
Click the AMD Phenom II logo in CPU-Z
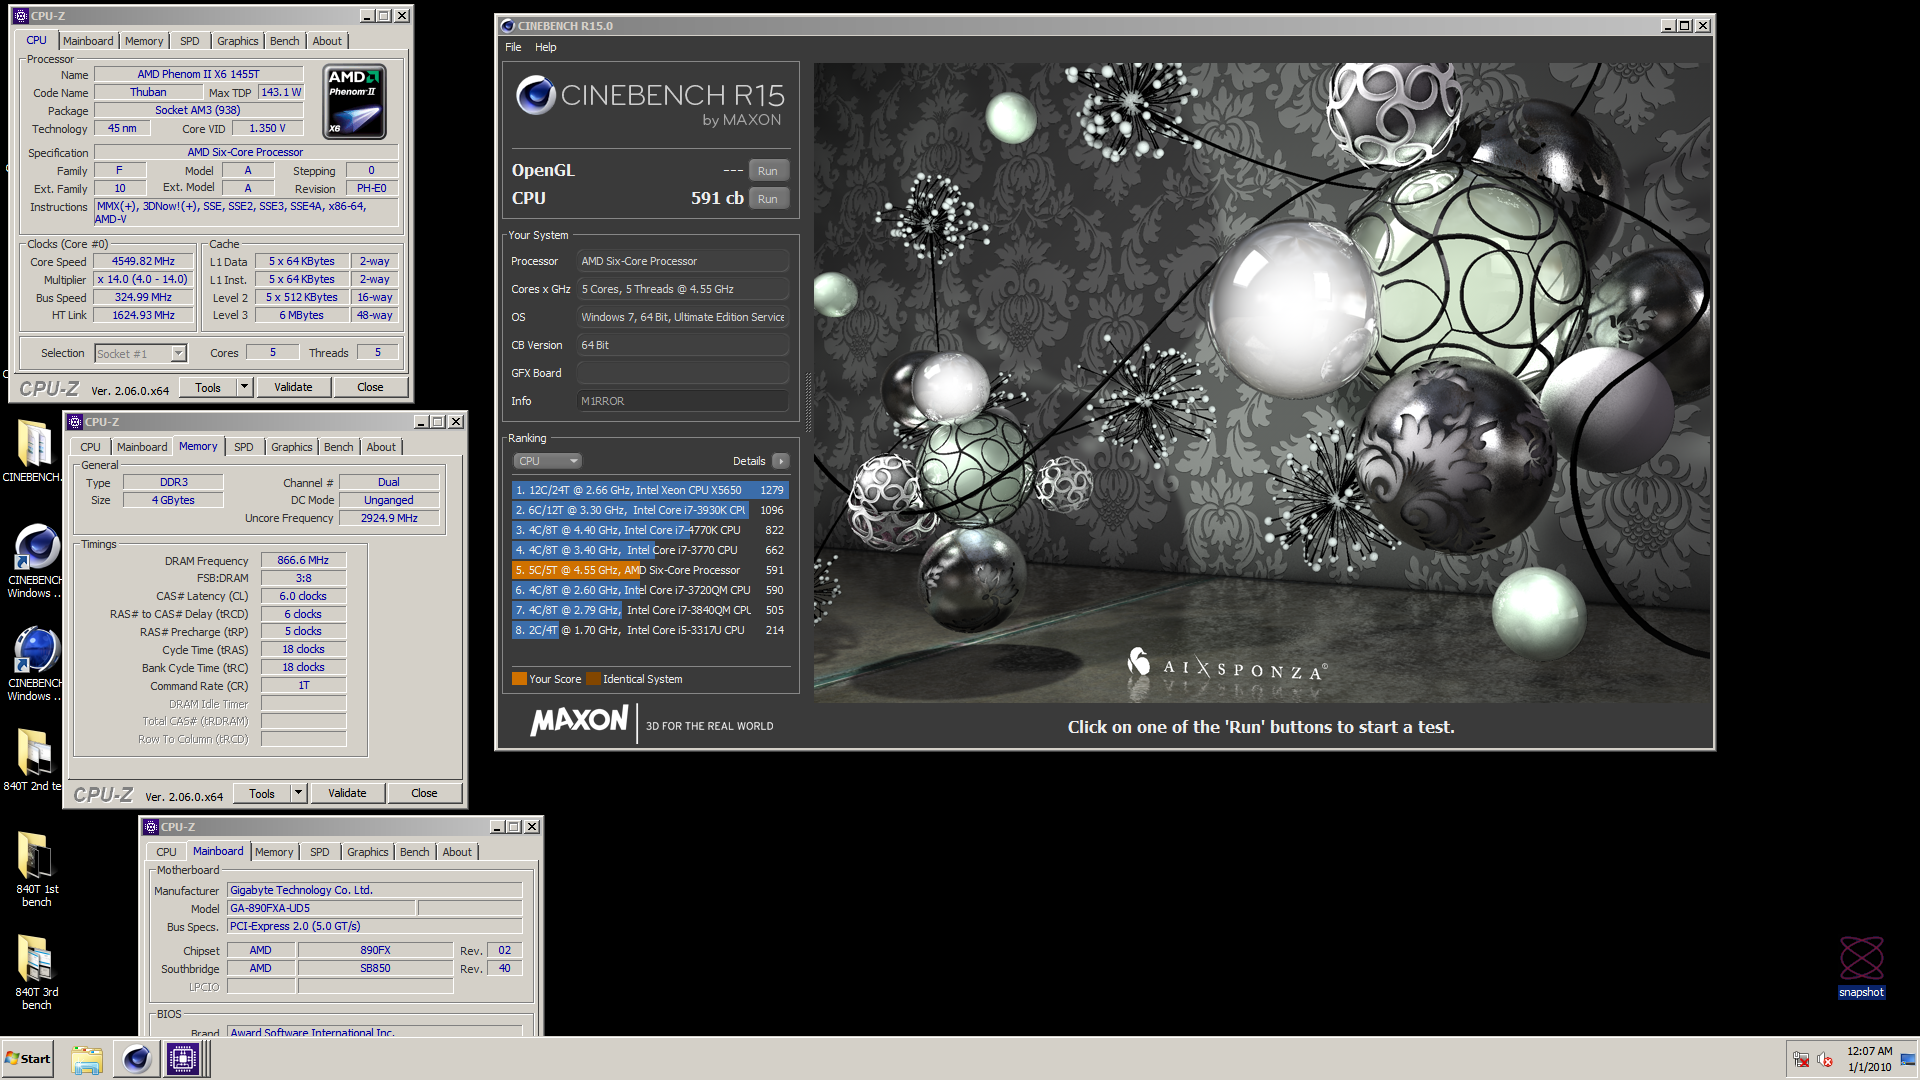point(355,102)
